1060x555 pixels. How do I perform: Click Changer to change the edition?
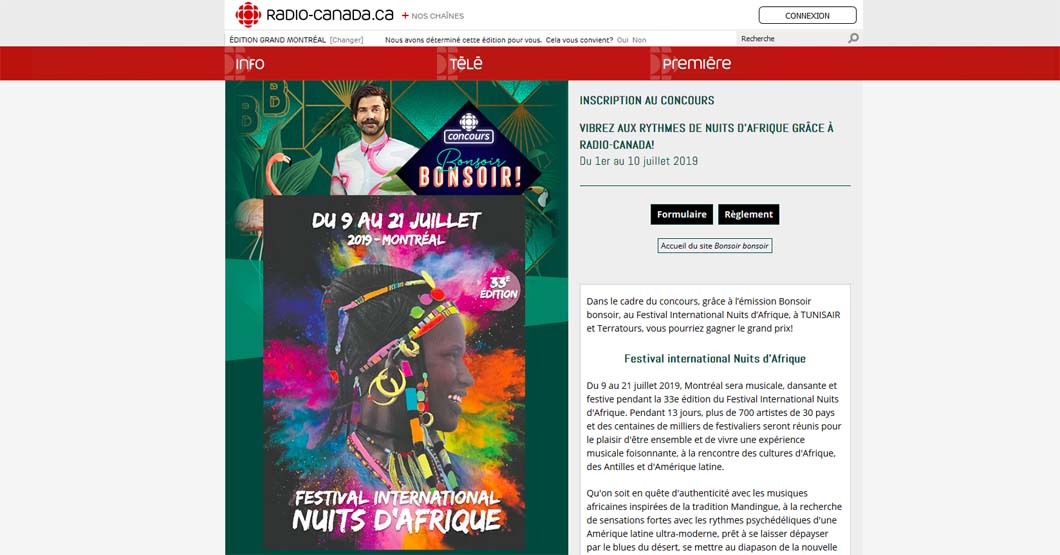(x=347, y=40)
